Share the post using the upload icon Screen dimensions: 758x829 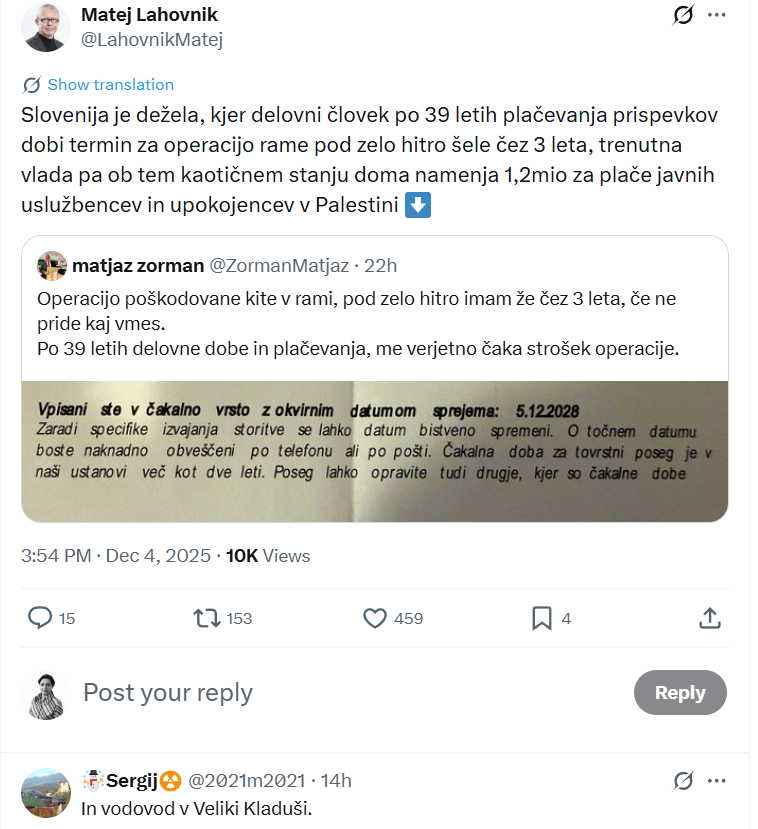(x=709, y=618)
